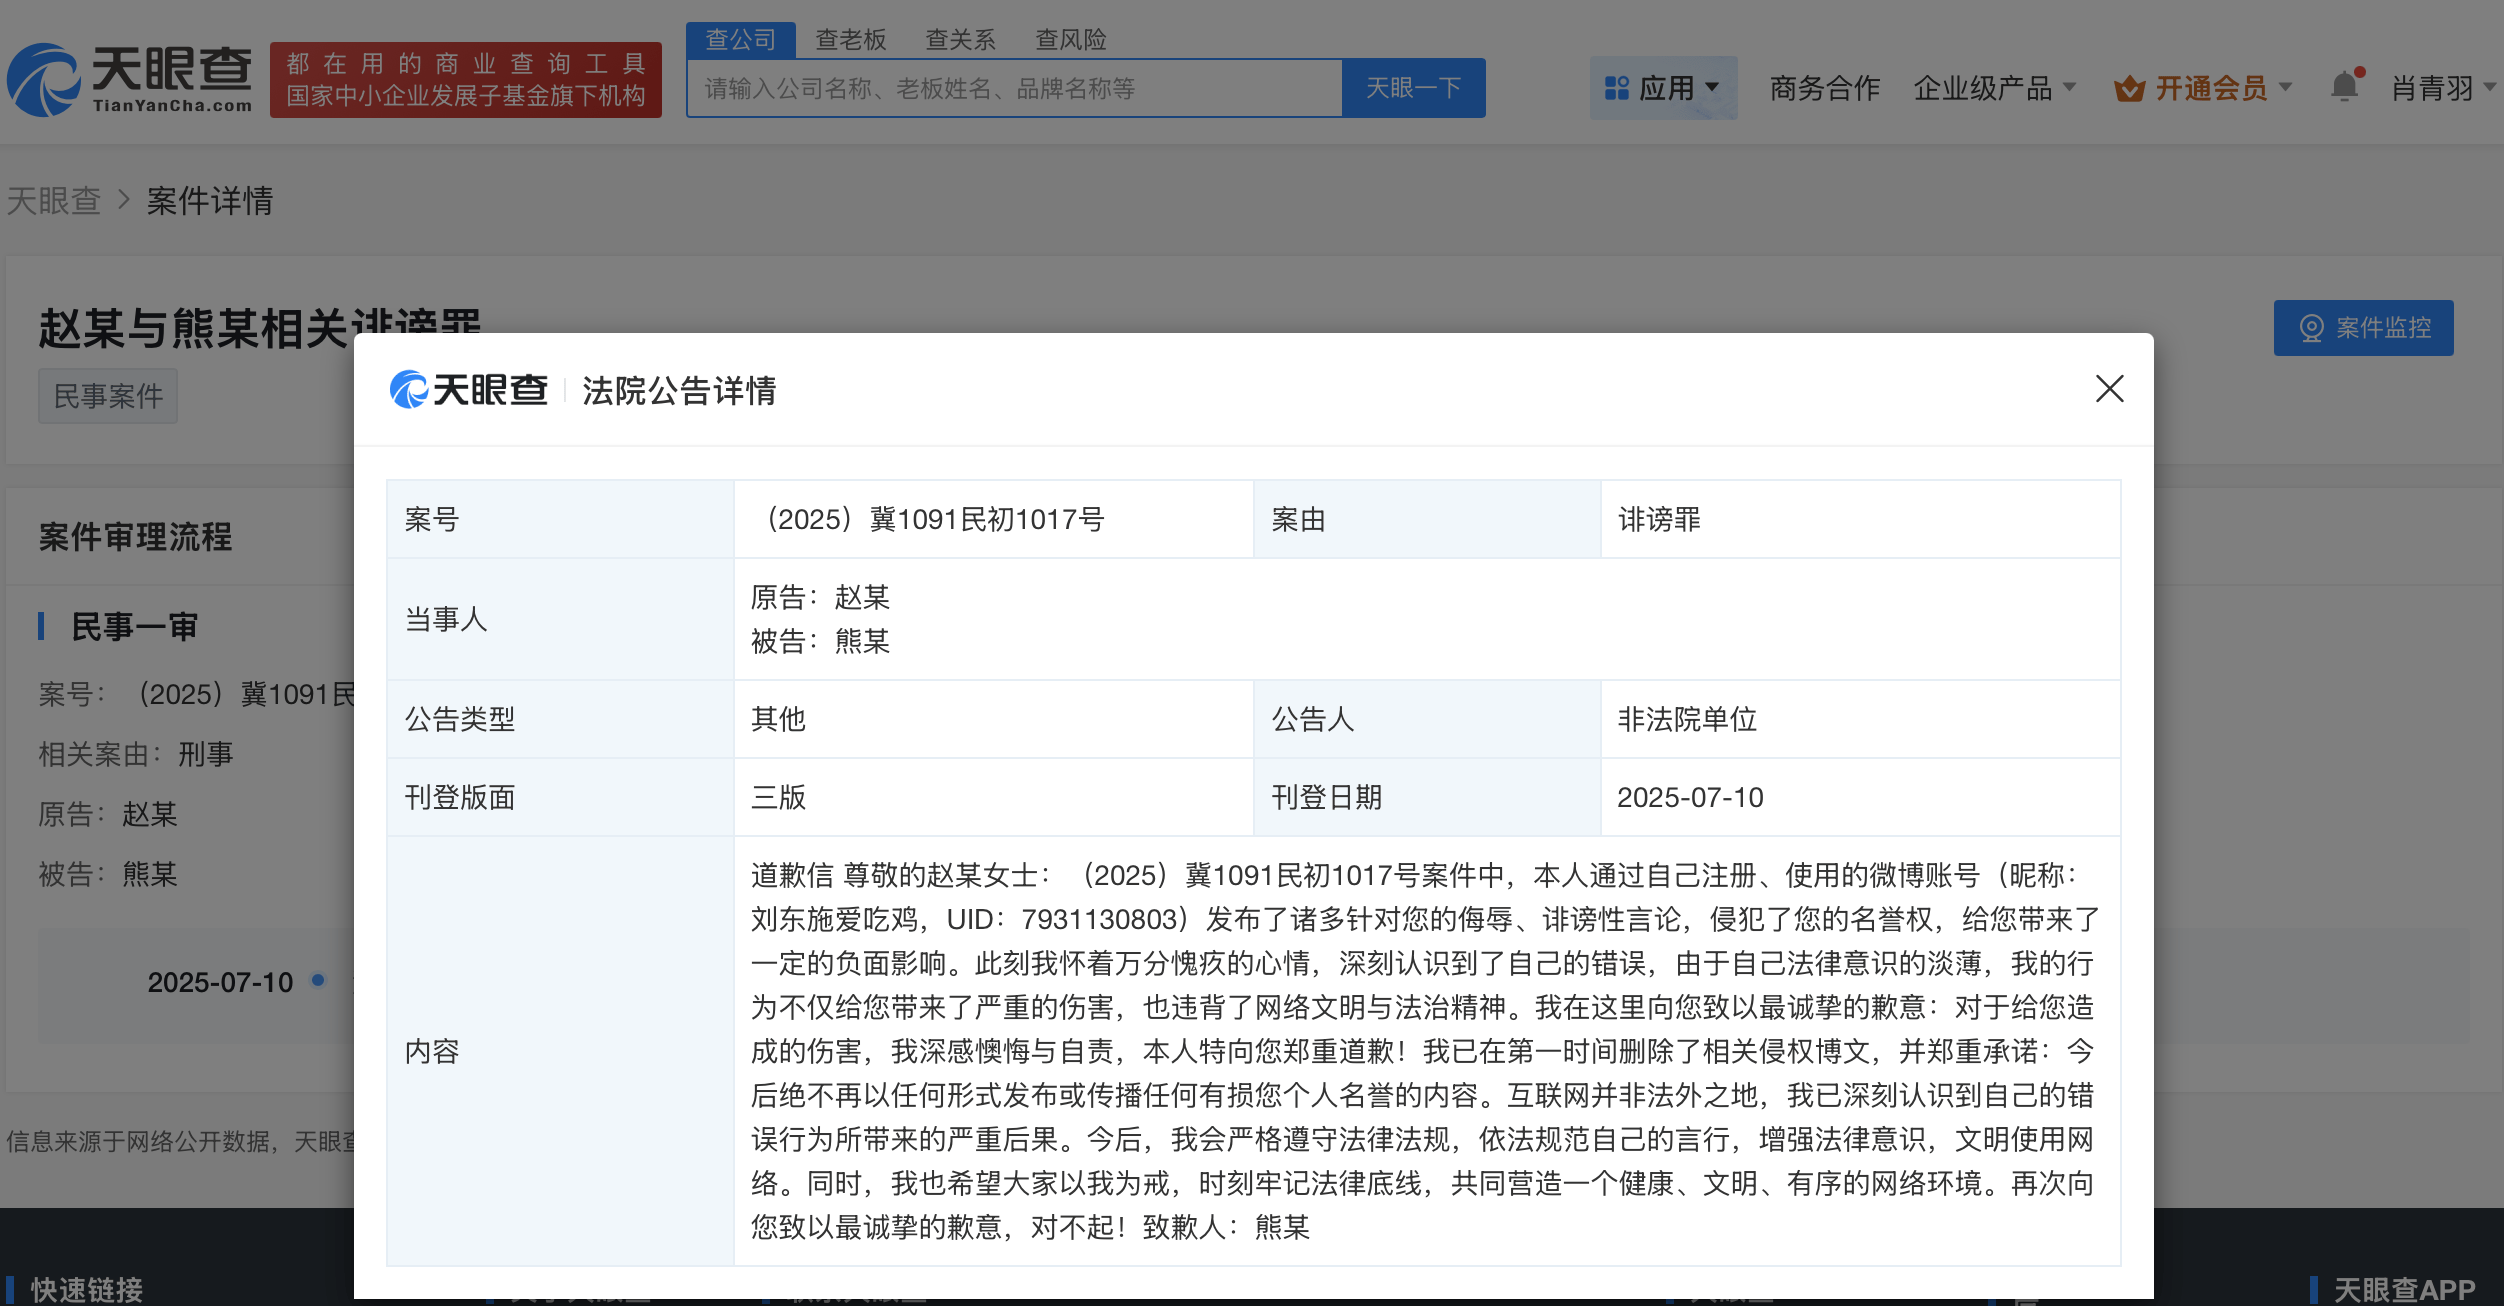Select the 查公司 search tab
The width and height of the screenshot is (2504, 1306).
(740, 39)
